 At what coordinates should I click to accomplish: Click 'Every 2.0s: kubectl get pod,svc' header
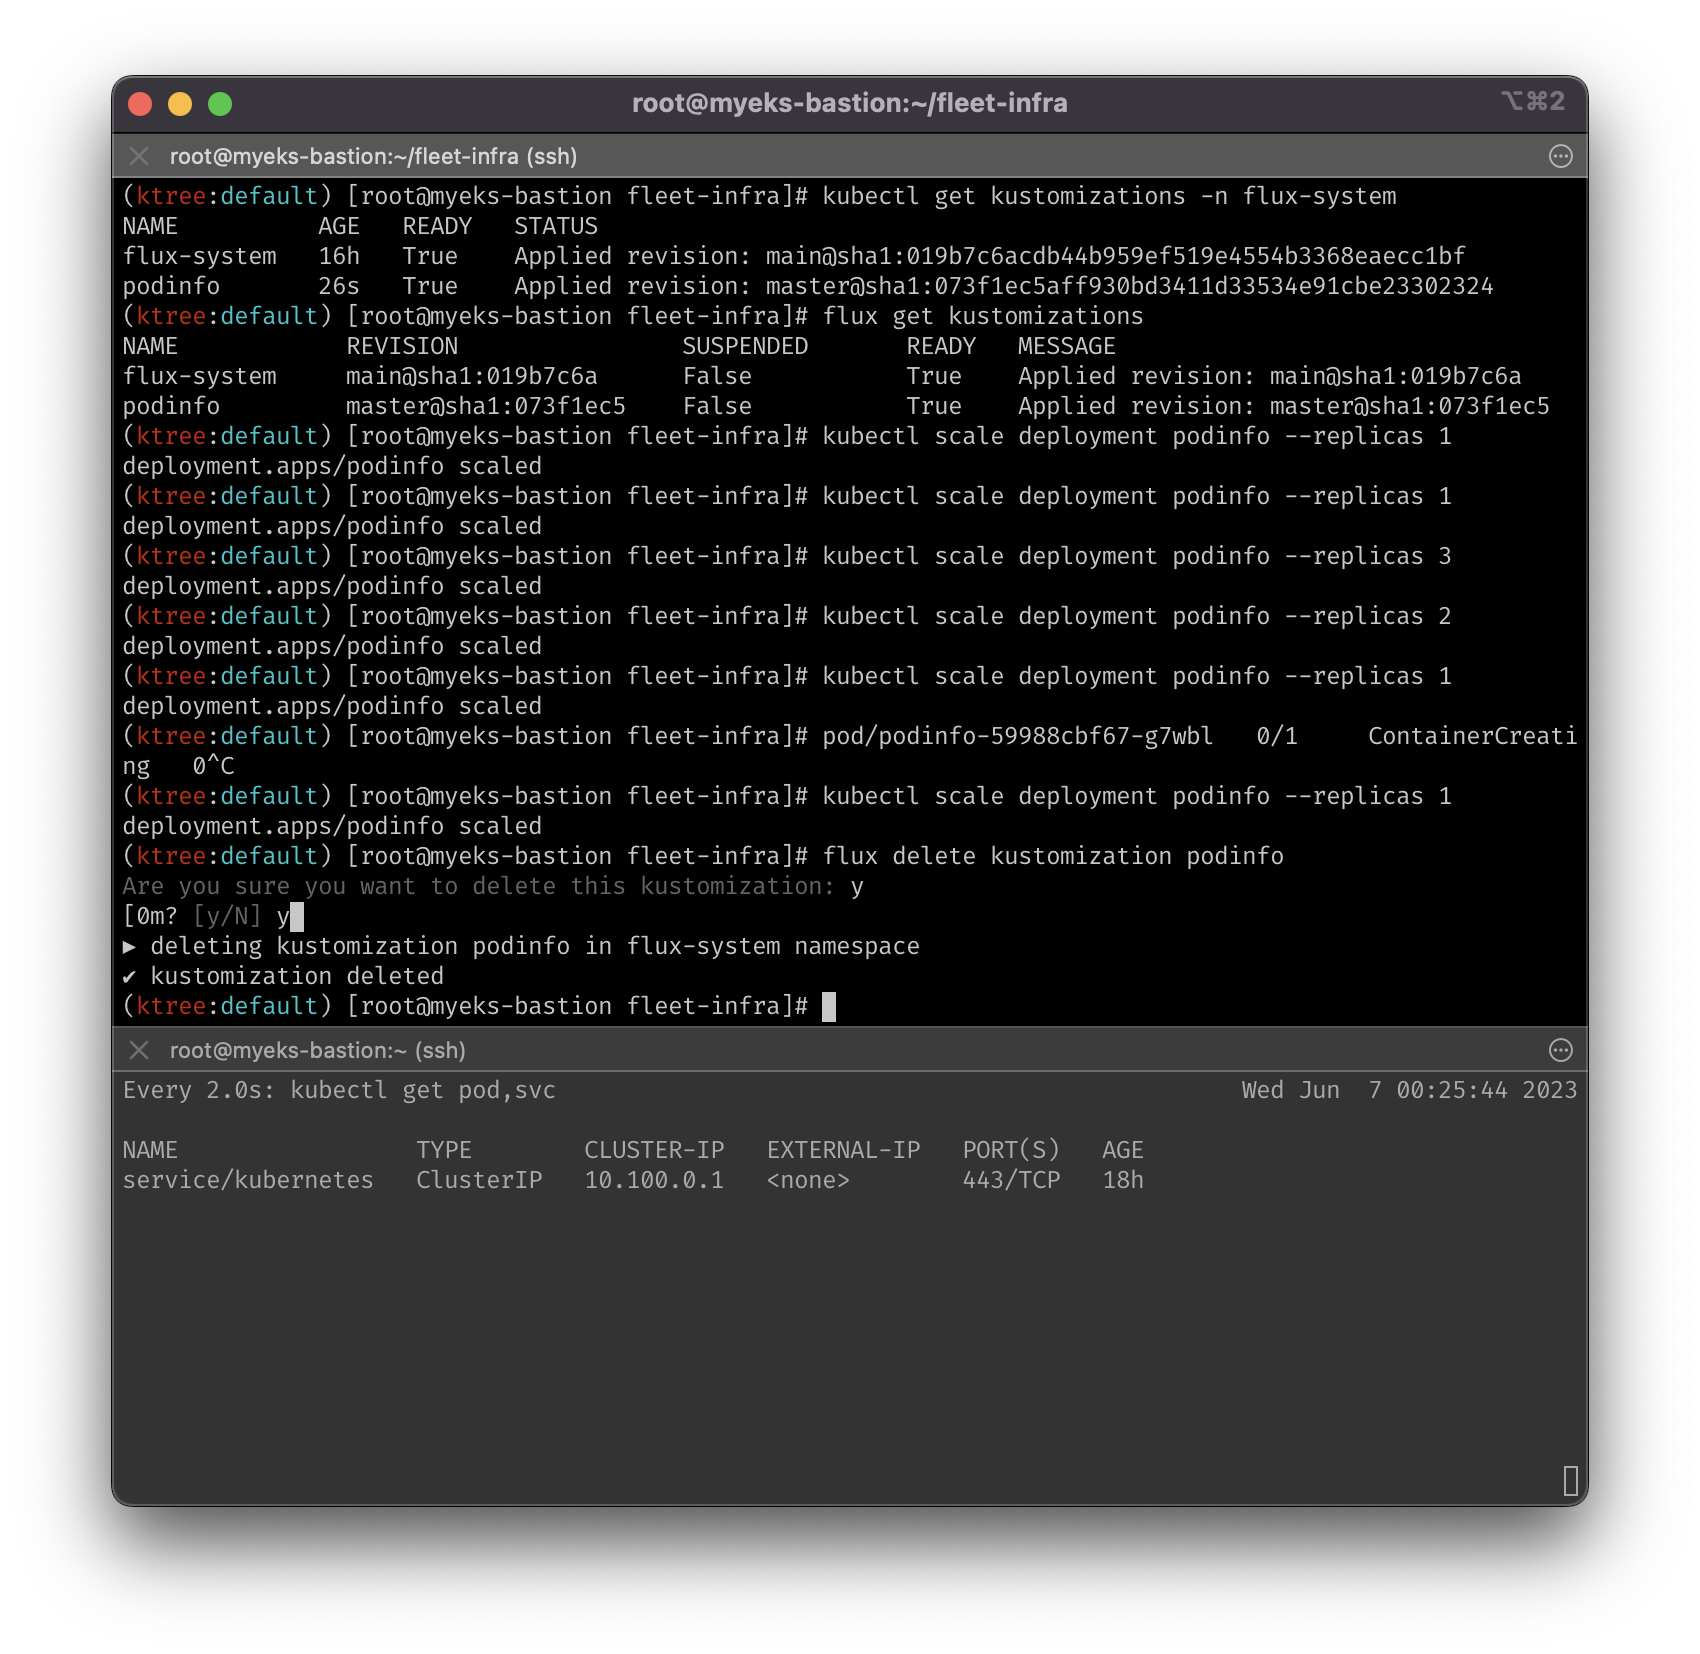pyautogui.click(x=339, y=1090)
